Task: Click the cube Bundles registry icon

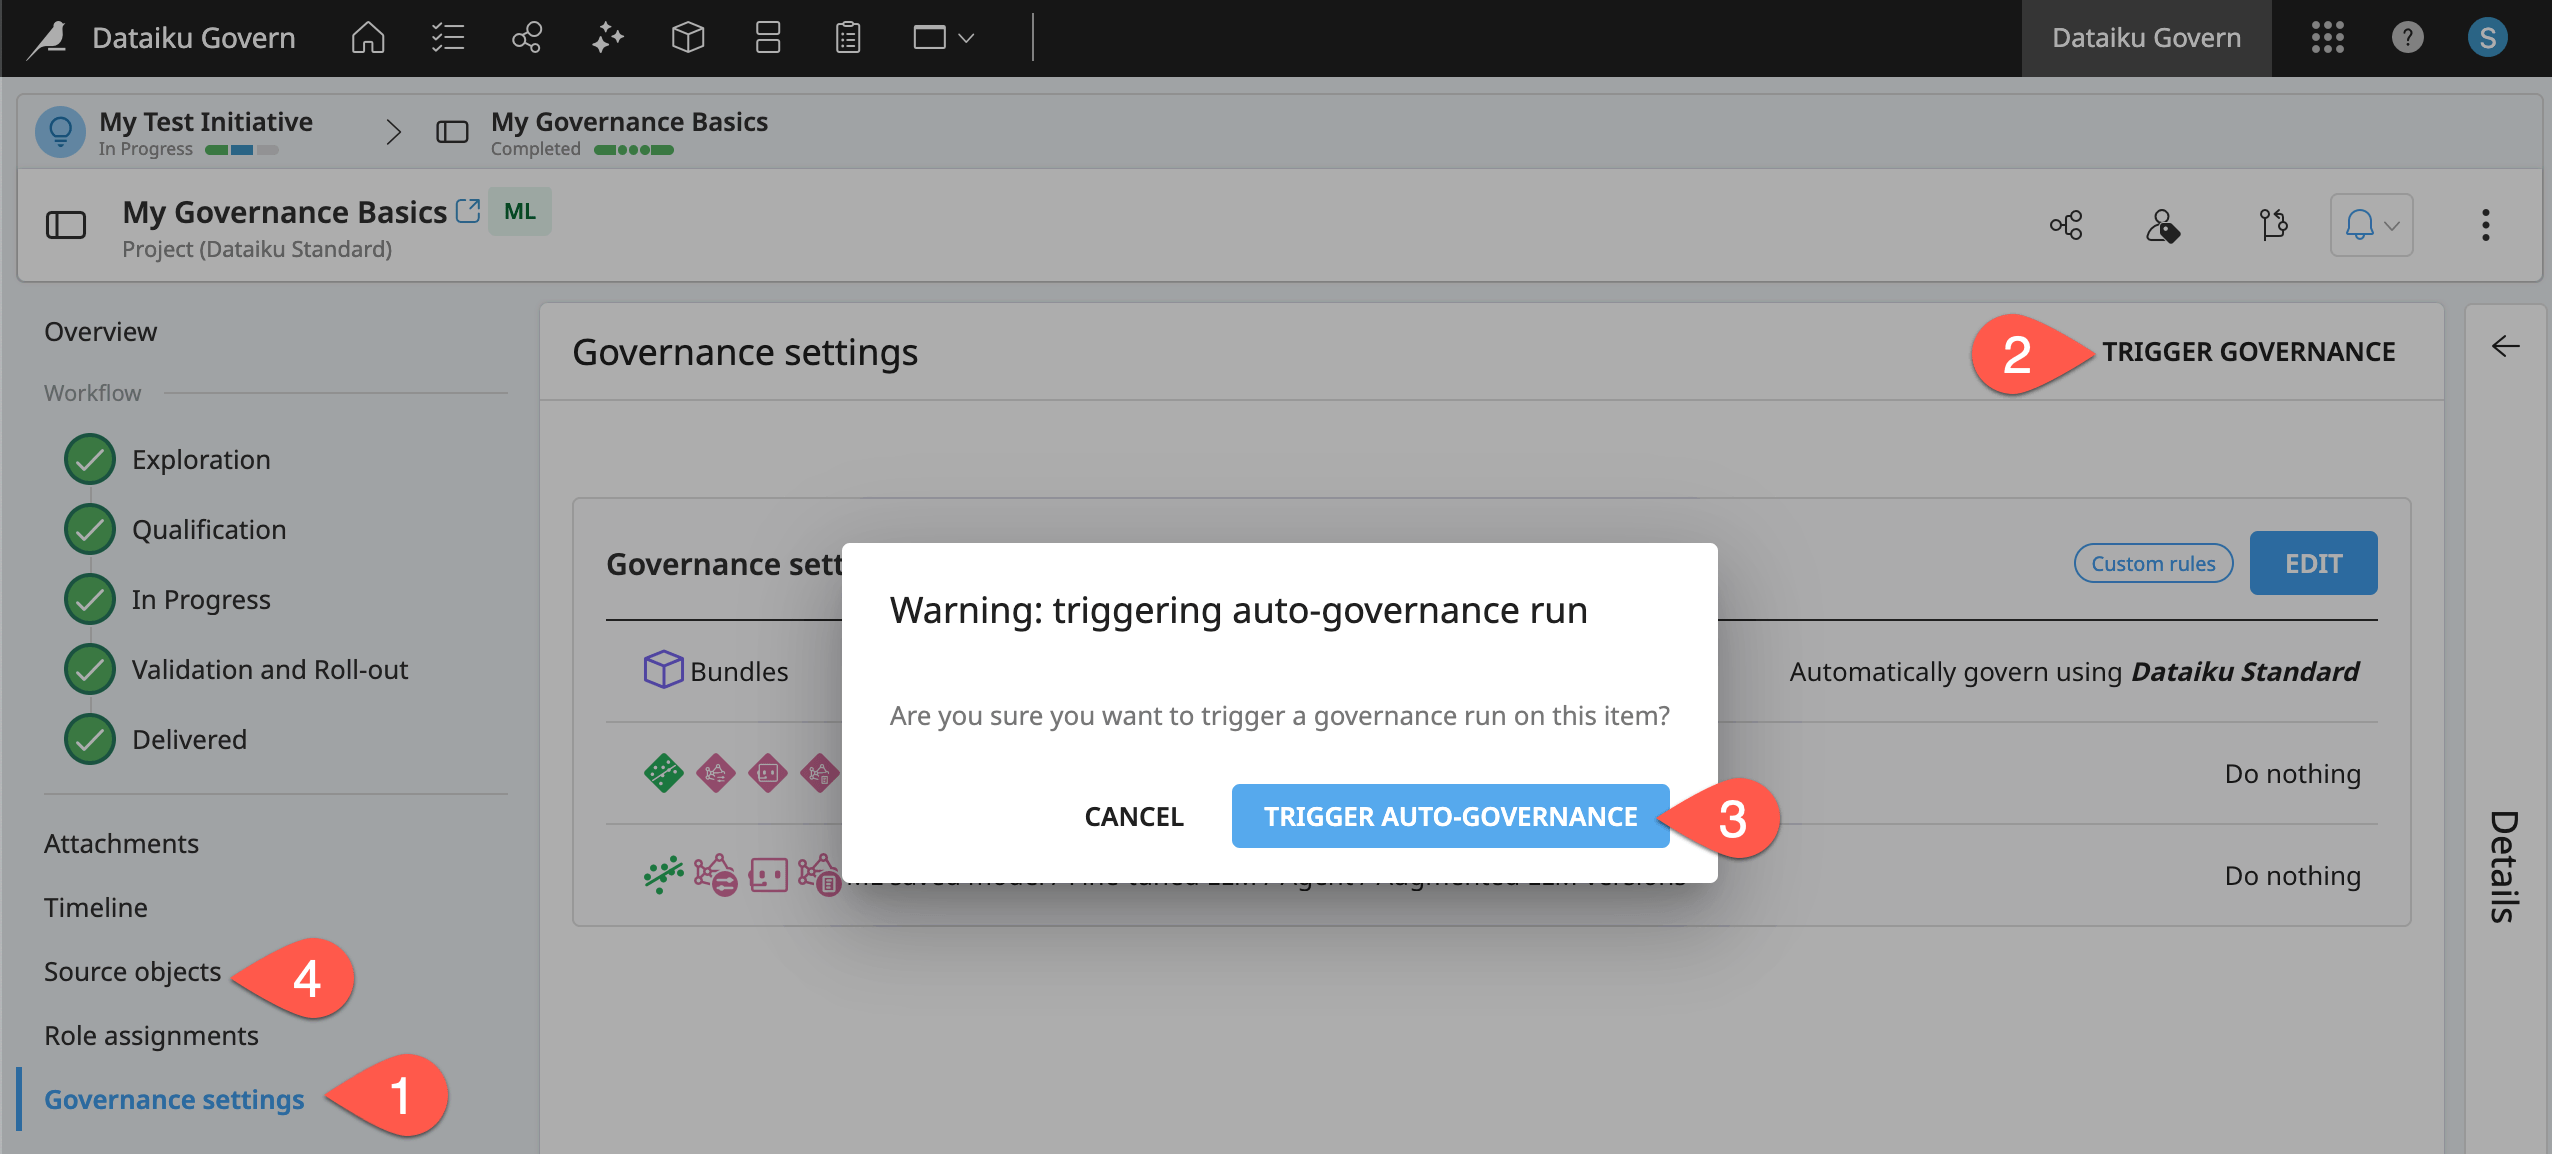Action: coord(688,38)
